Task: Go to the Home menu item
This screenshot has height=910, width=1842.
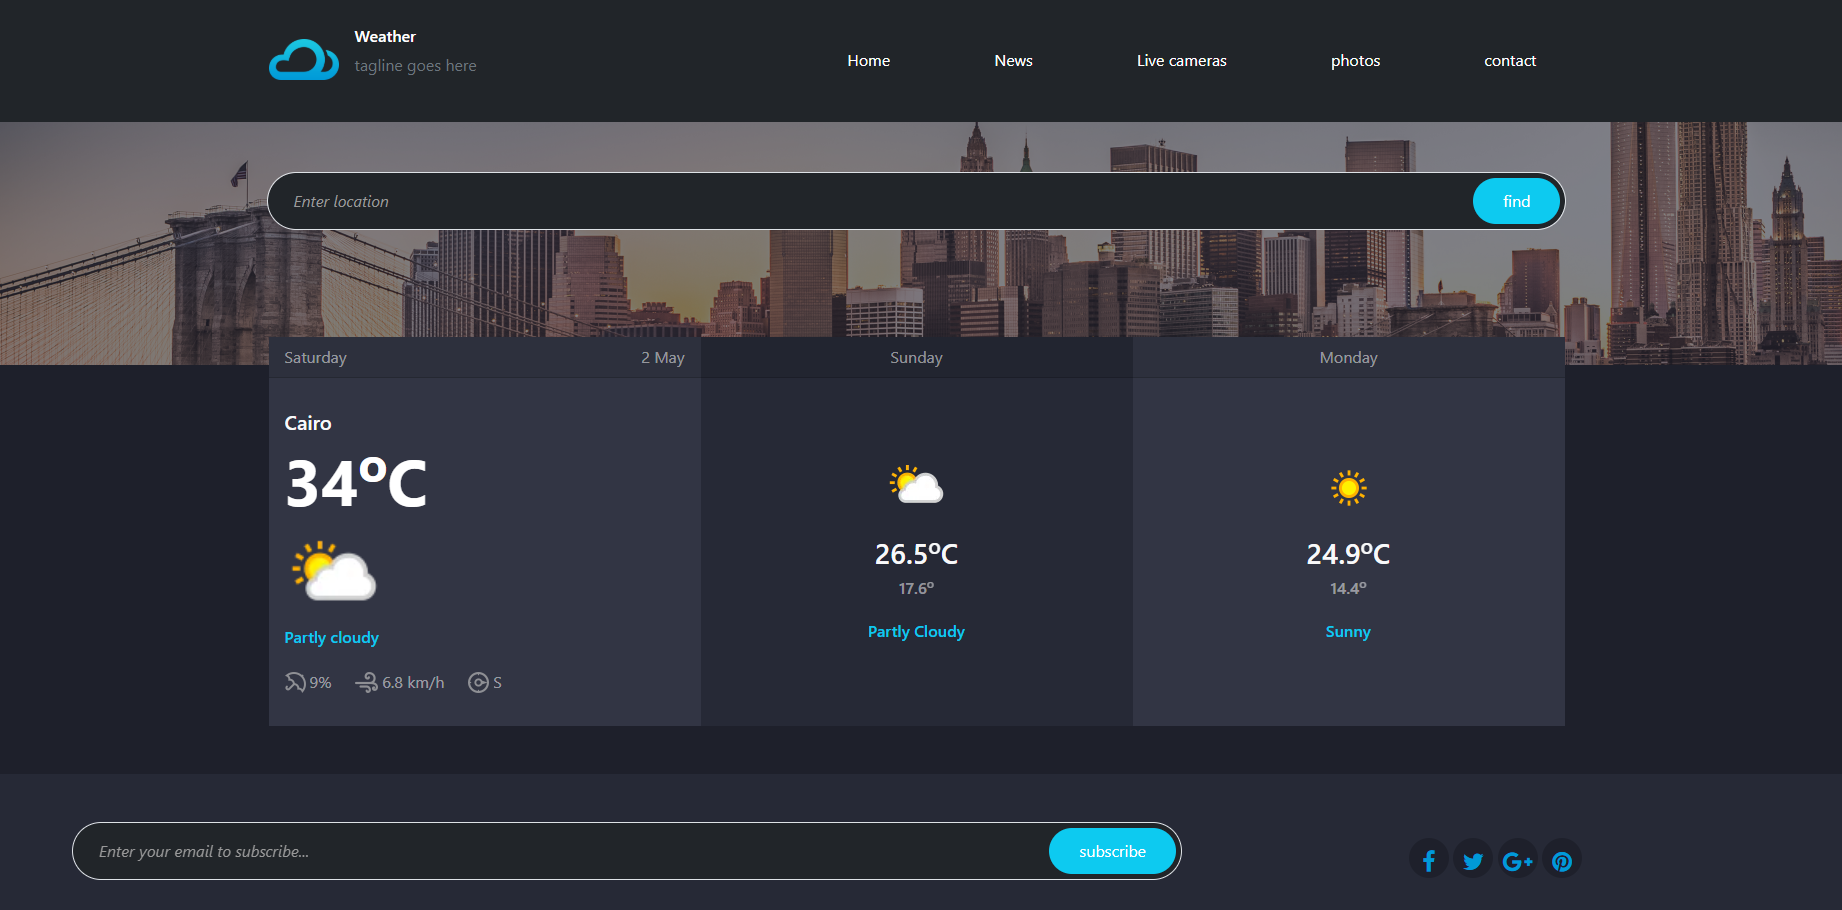Action: (868, 61)
